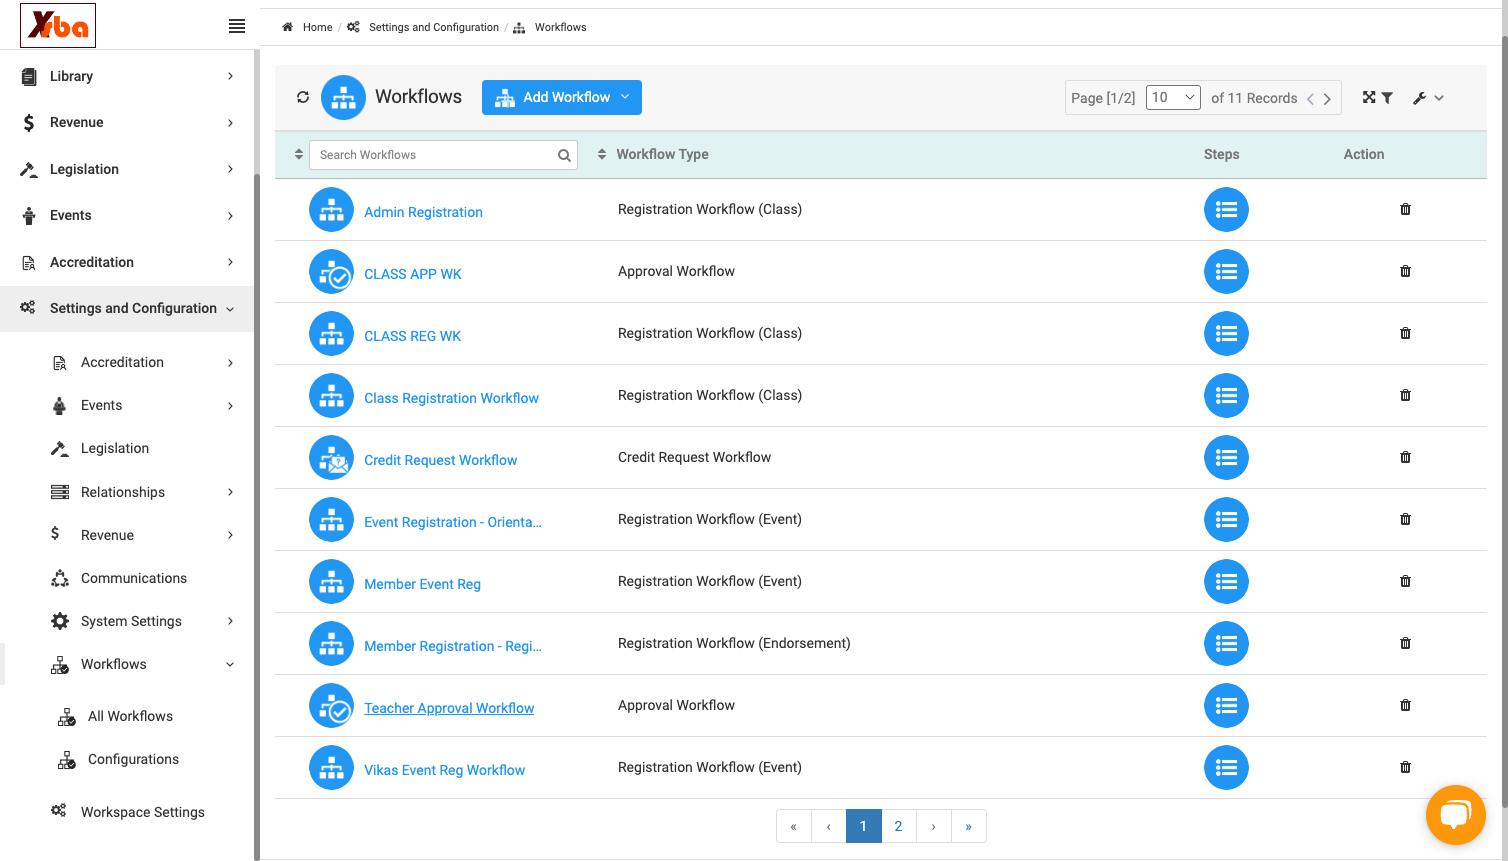Screen dimensions: 1508x861
Task: Open steps for Teacher Approval Workflow
Action: tap(1226, 706)
